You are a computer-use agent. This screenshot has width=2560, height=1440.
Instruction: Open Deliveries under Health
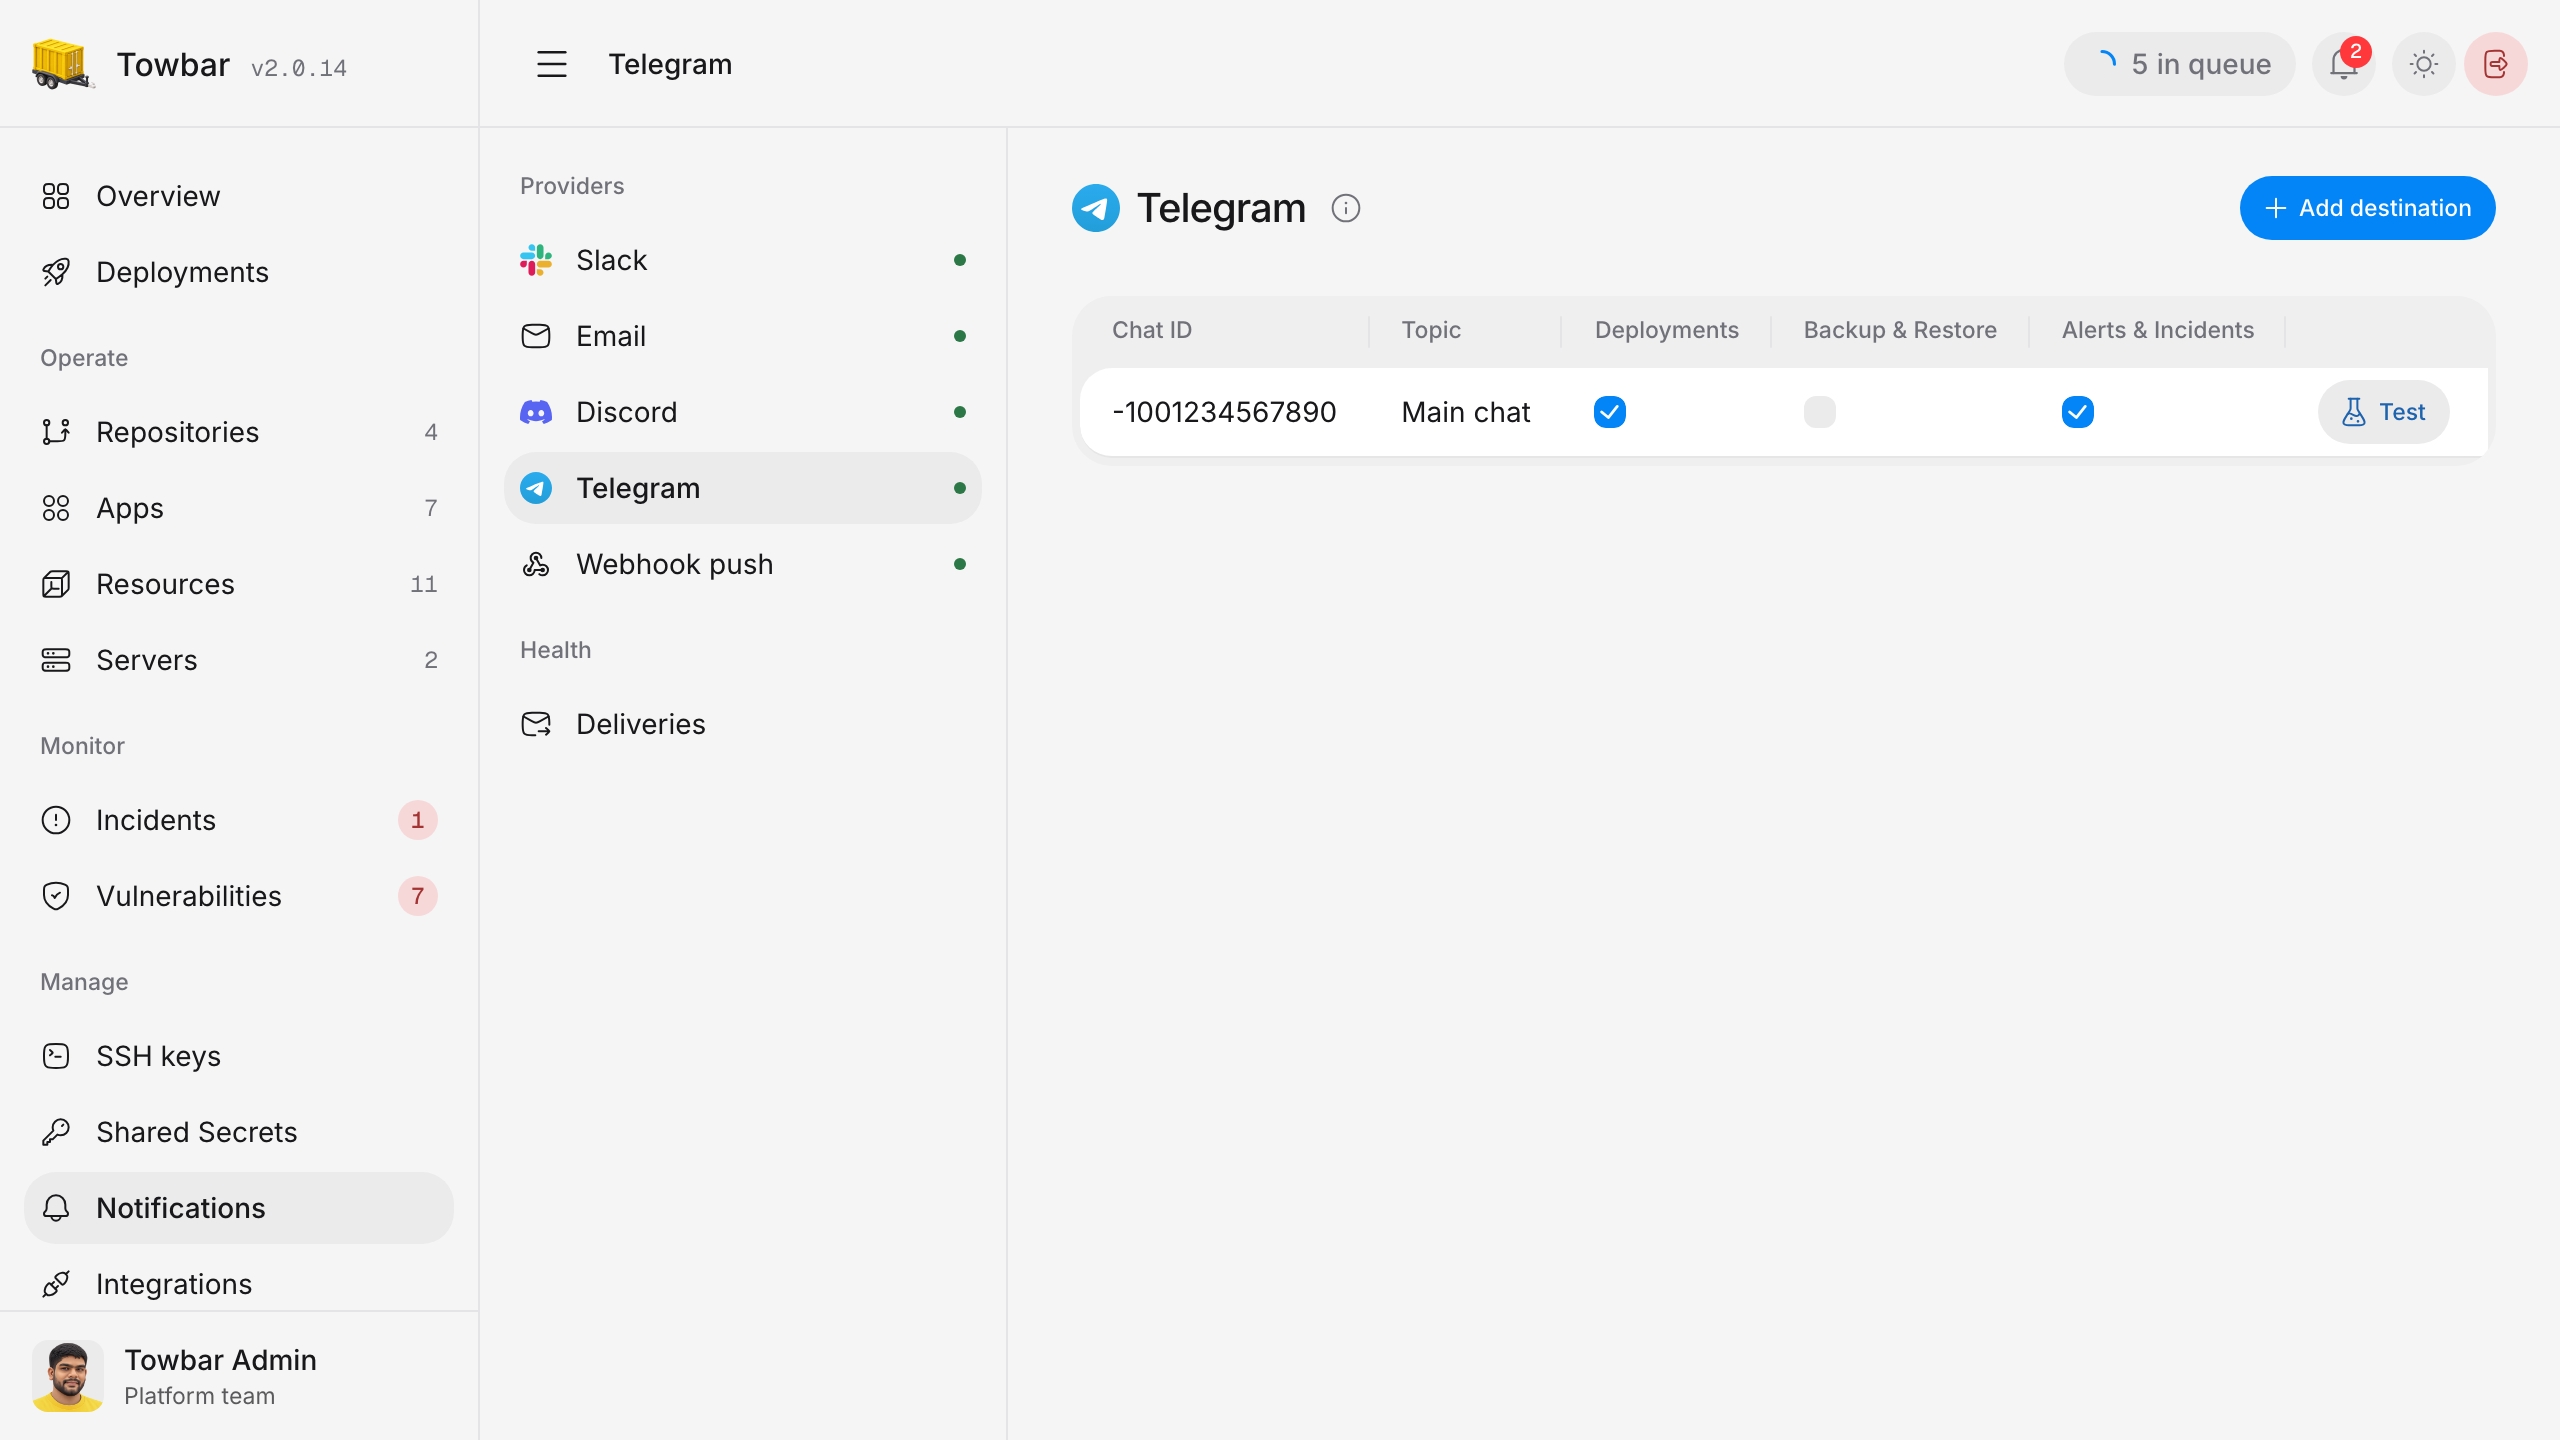[743, 724]
